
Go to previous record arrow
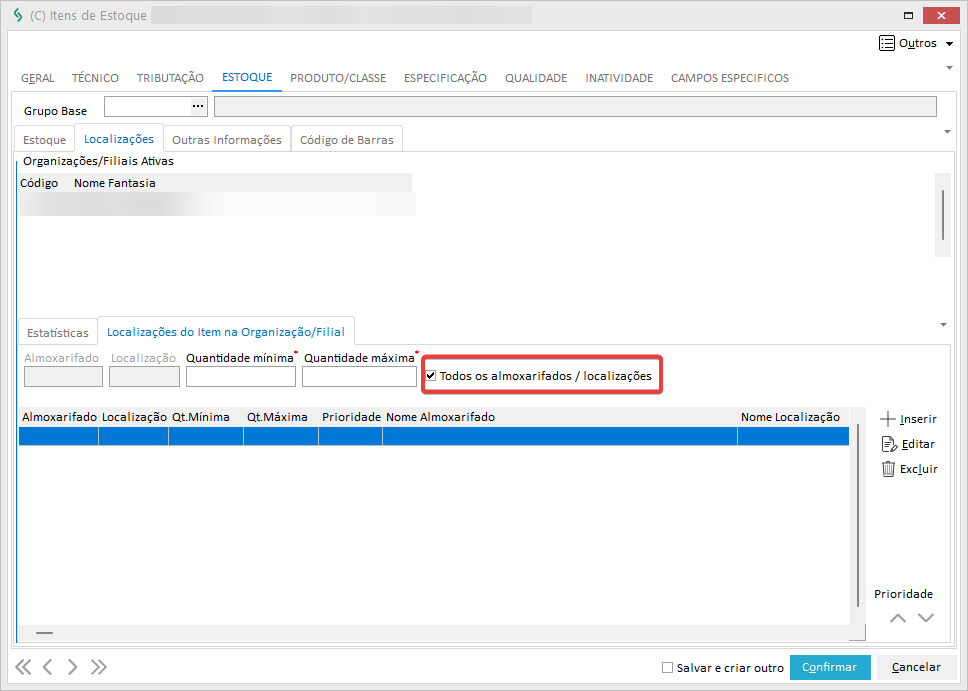(x=47, y=667)
